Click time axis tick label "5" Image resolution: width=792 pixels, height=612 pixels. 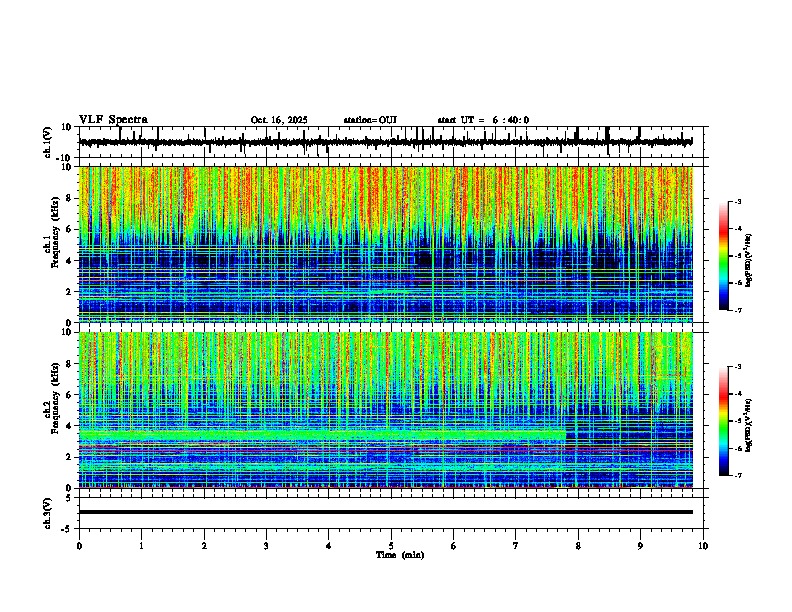coord(391,546)
